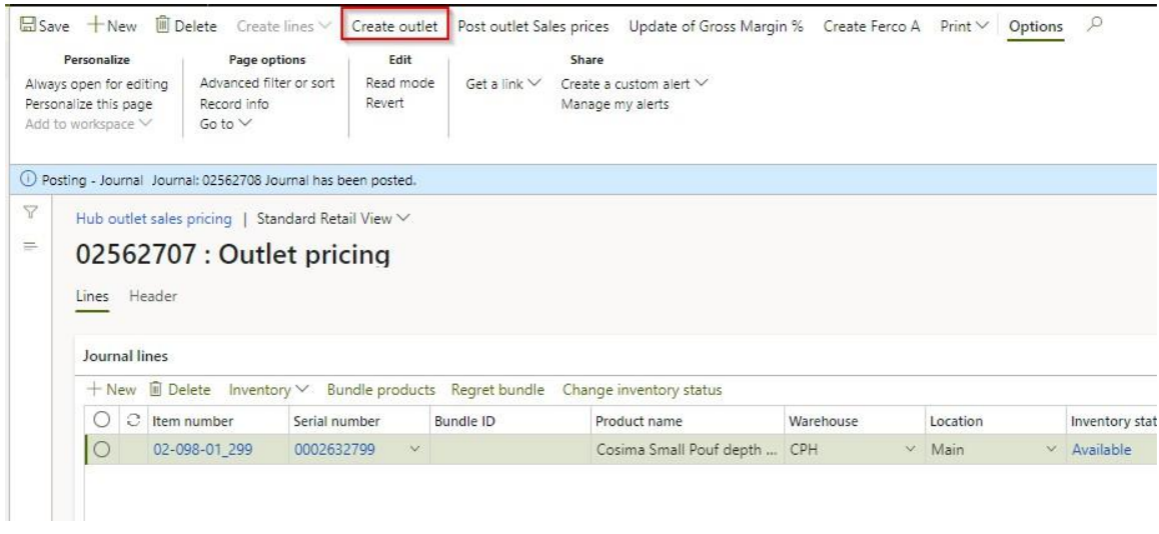Open the Options menu tab
1159x534 pixels.
coord(1035,25)
